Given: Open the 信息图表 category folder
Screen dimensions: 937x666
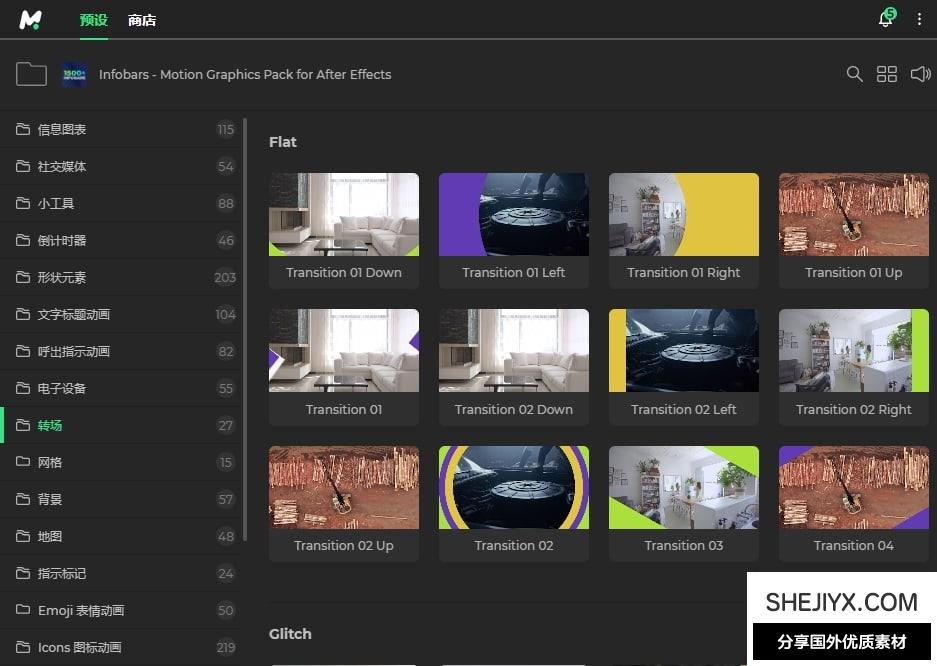Looking at the screenshot, I should point(62,129).
